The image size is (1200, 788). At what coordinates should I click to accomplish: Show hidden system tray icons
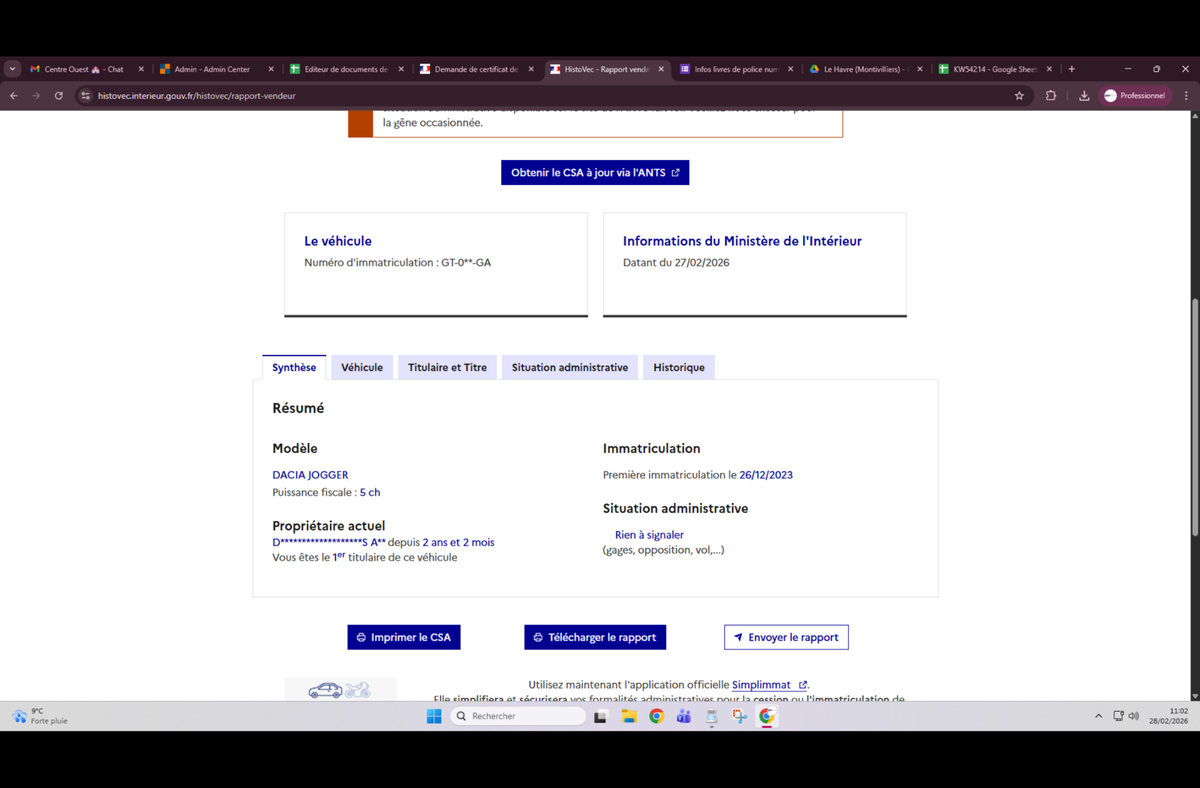(x=1099, y=716)
